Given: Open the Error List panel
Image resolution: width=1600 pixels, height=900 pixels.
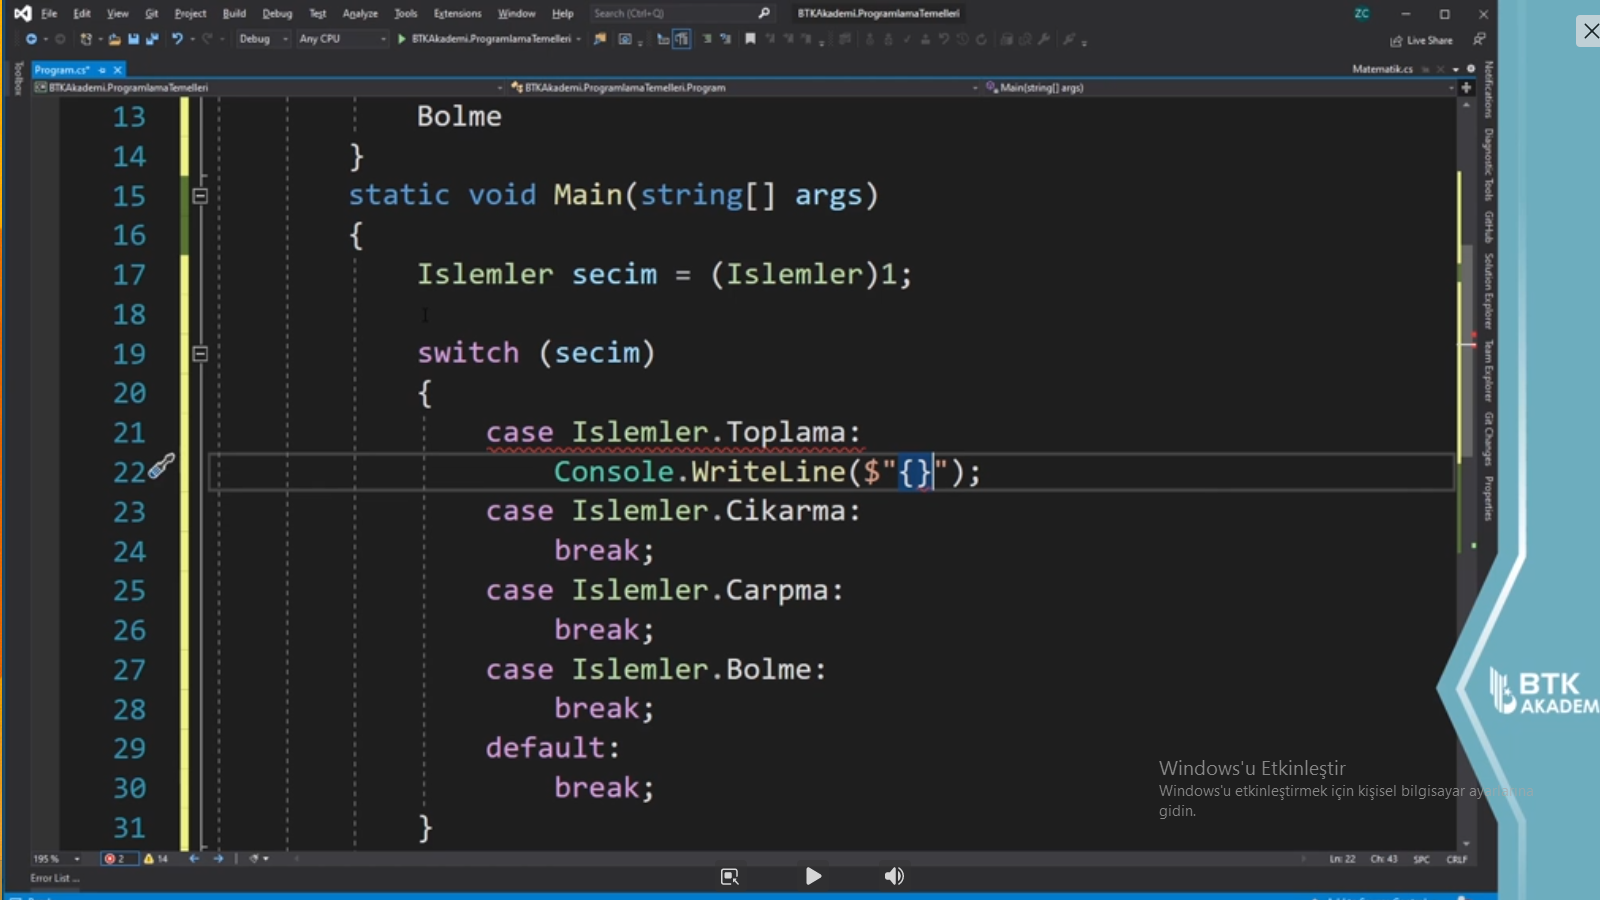Looking at the screenshot, I should [x=54, y=878].
